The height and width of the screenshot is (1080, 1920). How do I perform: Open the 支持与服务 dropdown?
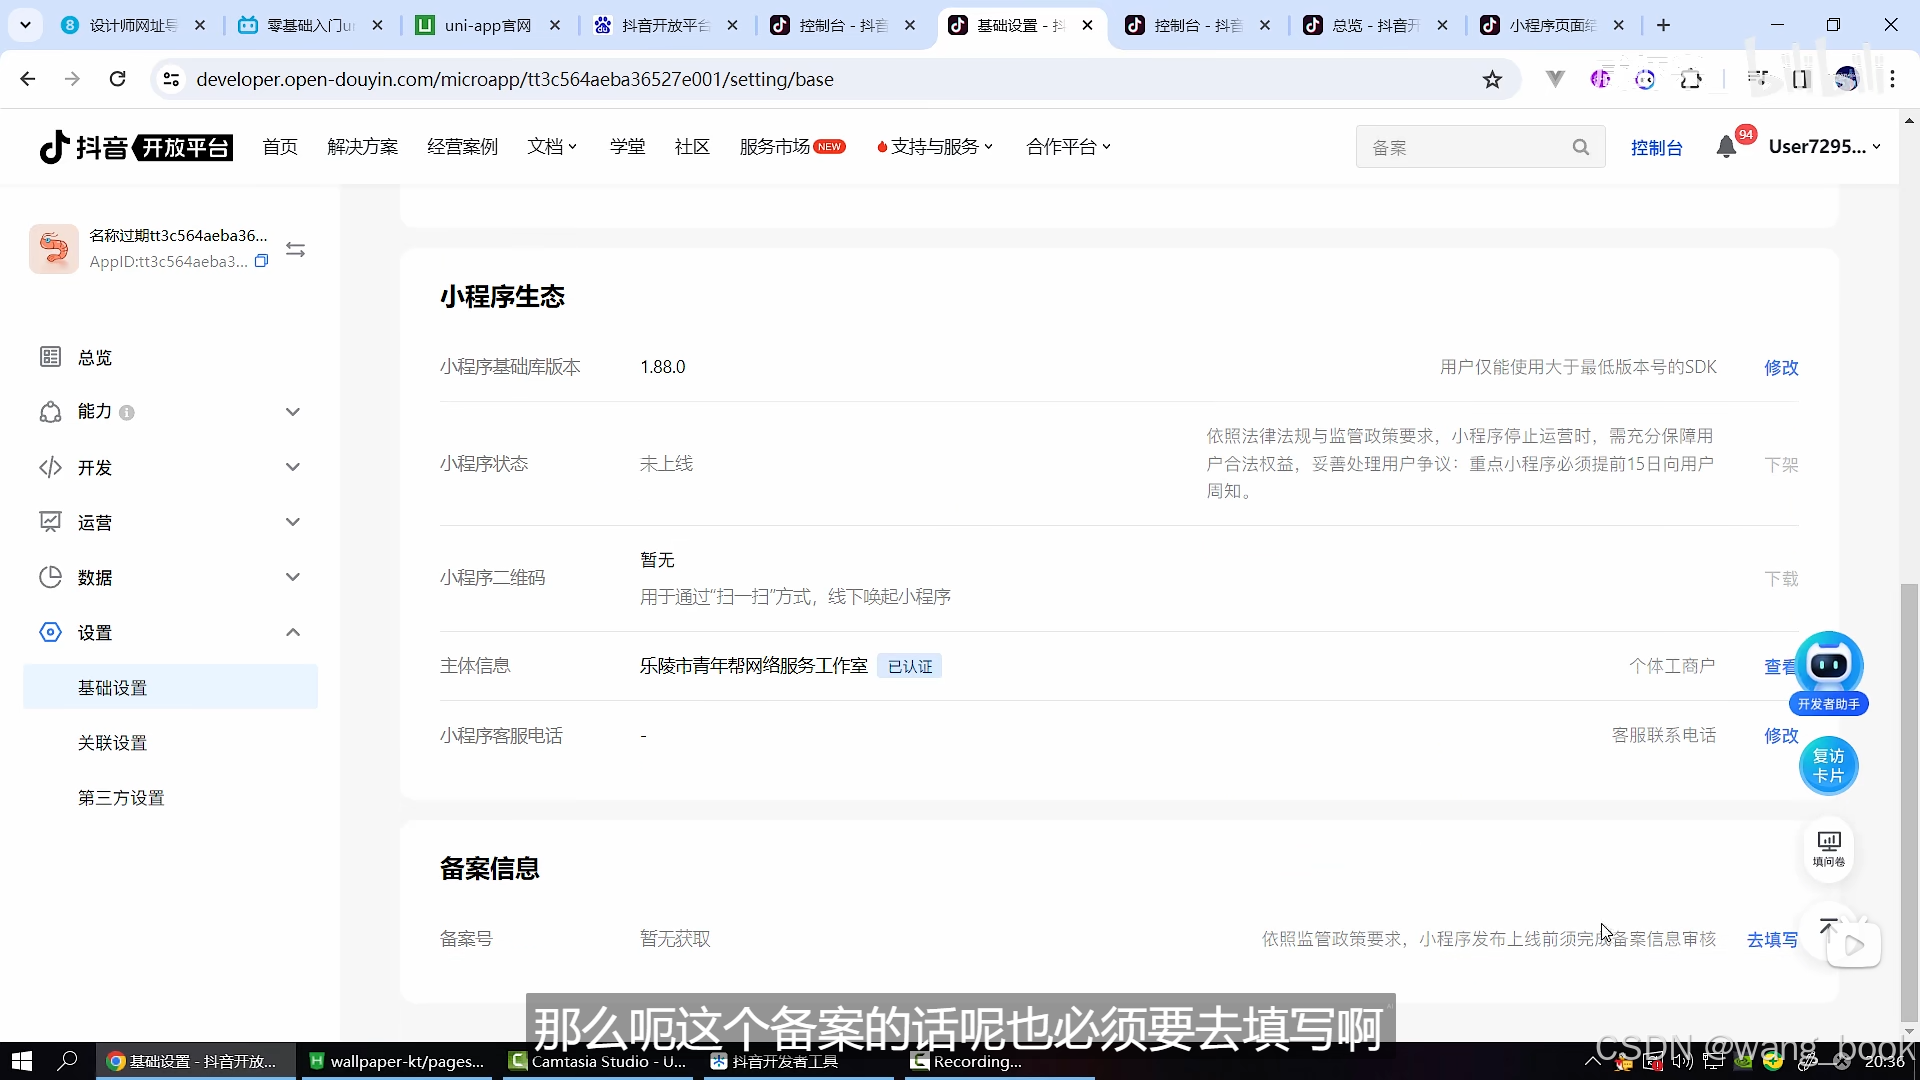click(x=935, y=147)
